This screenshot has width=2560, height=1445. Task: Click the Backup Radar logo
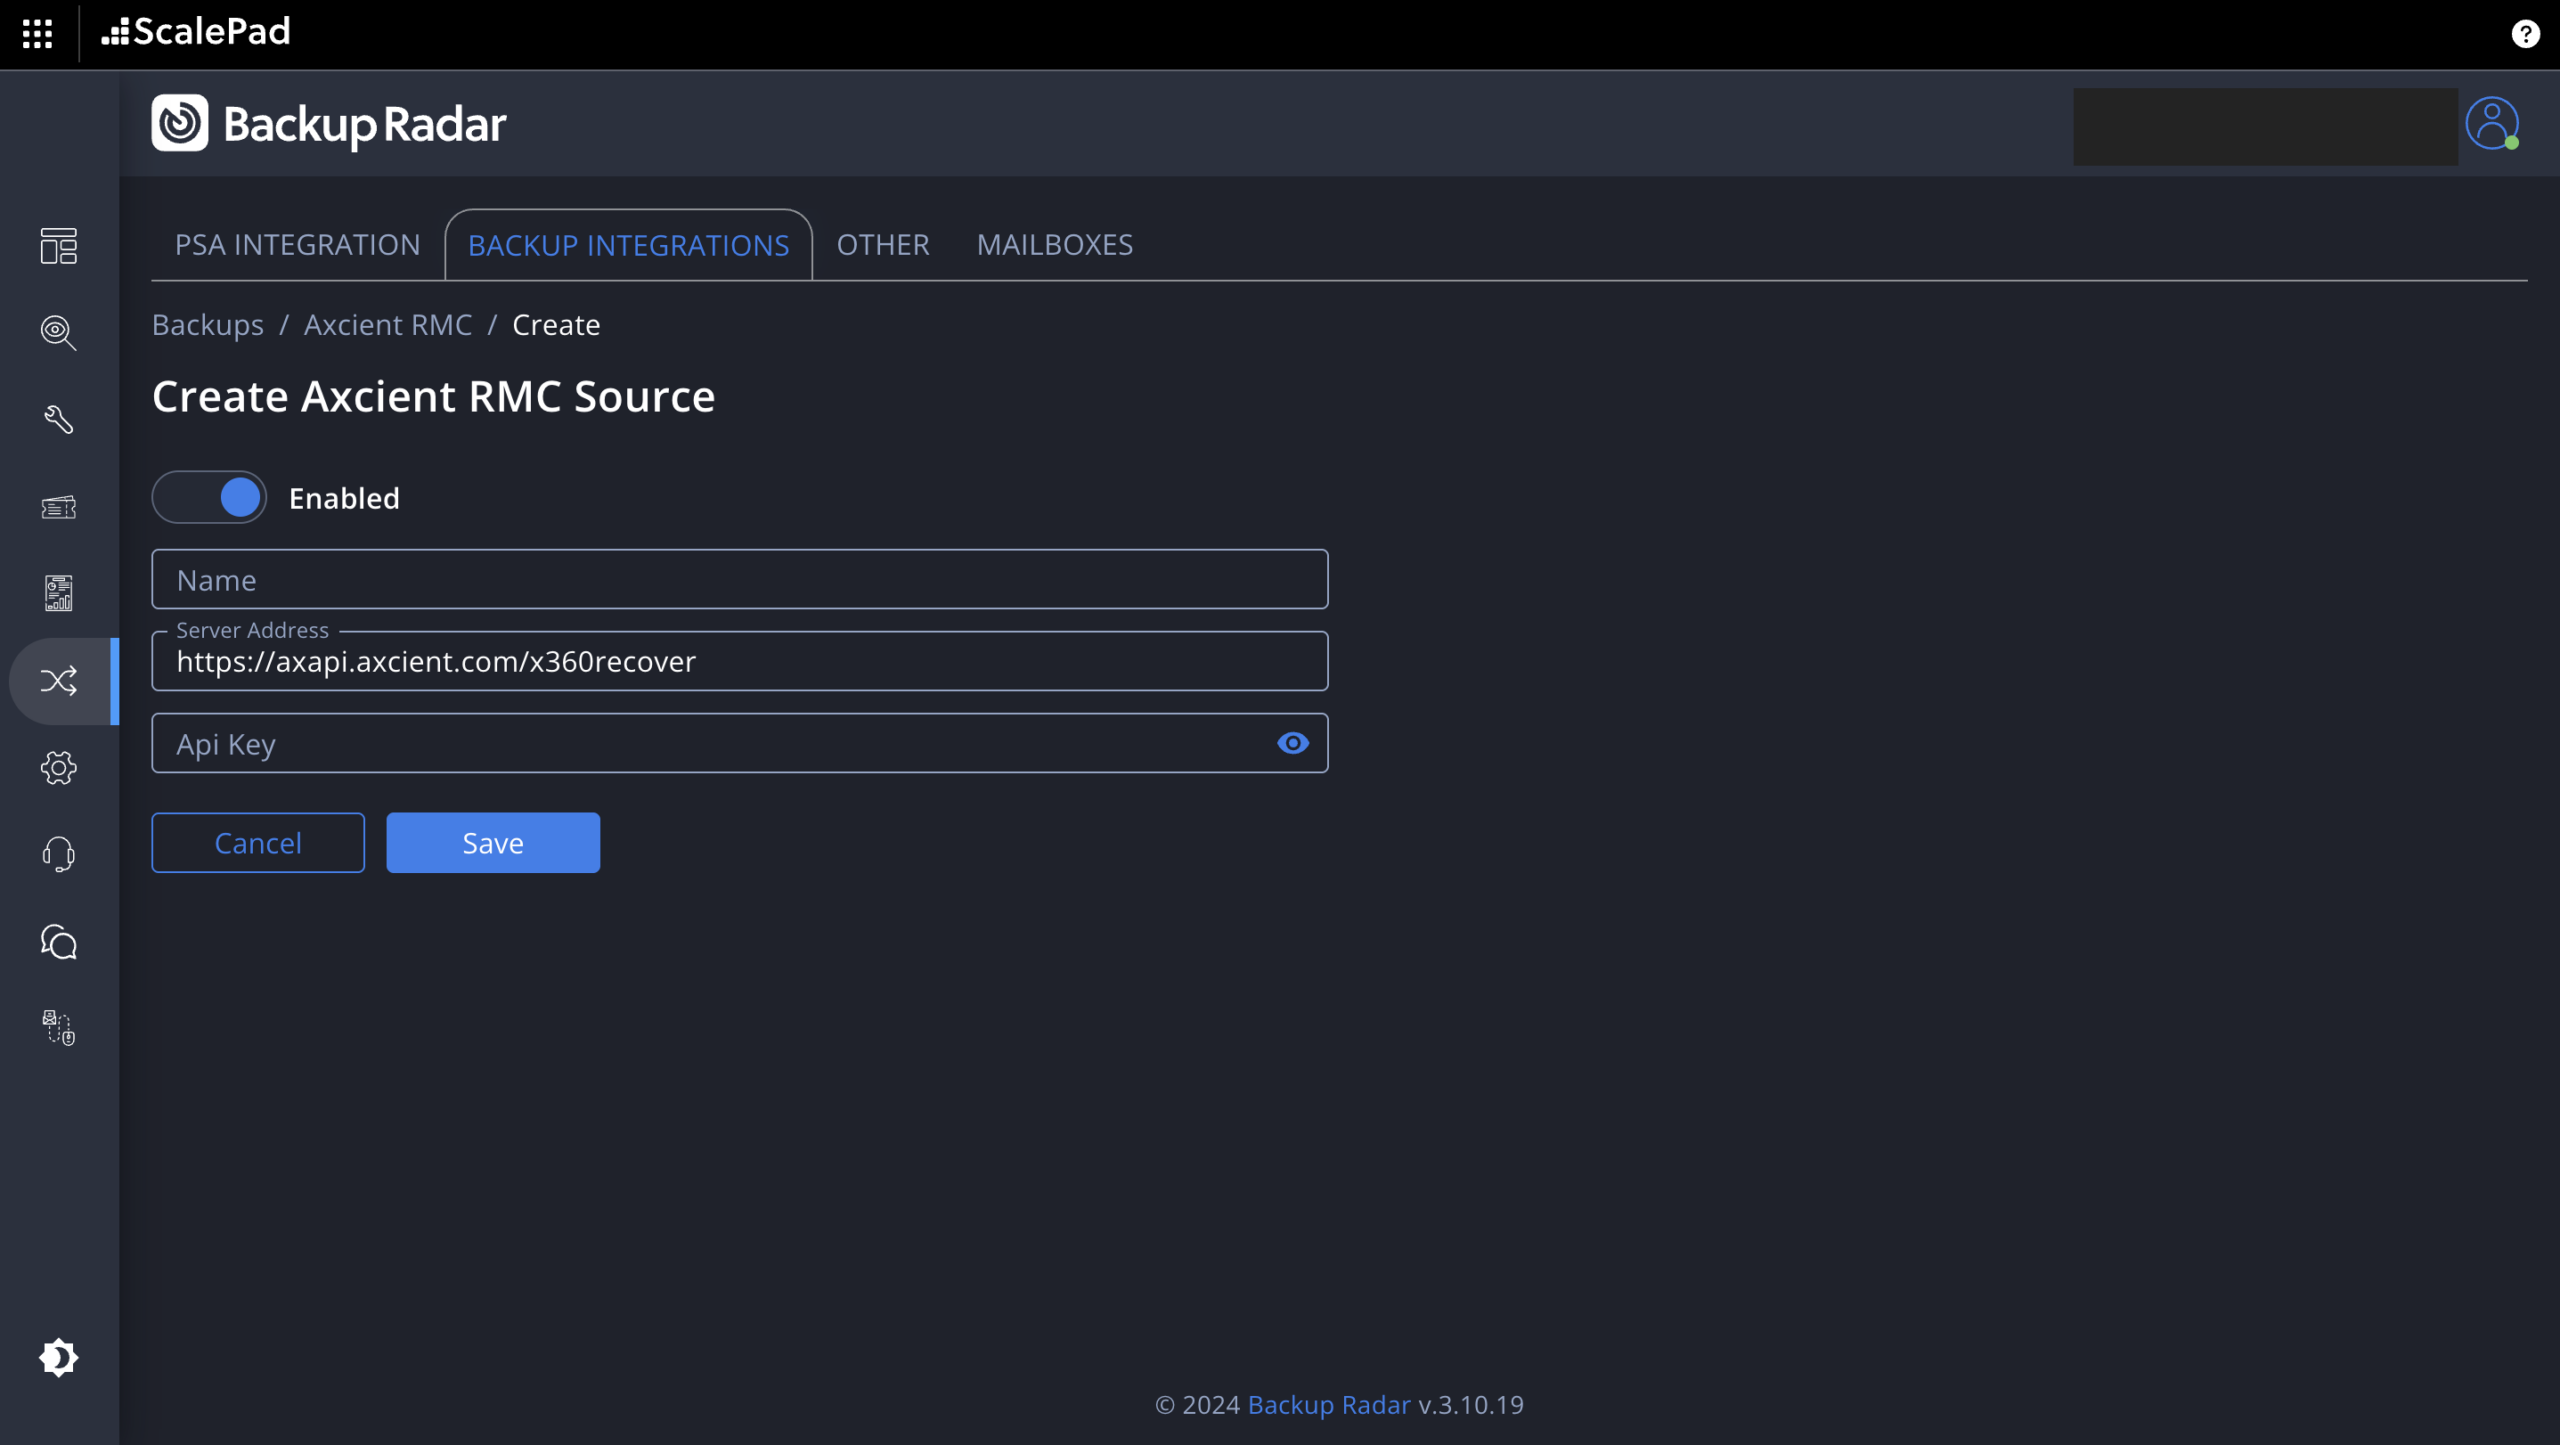point(329,124)
